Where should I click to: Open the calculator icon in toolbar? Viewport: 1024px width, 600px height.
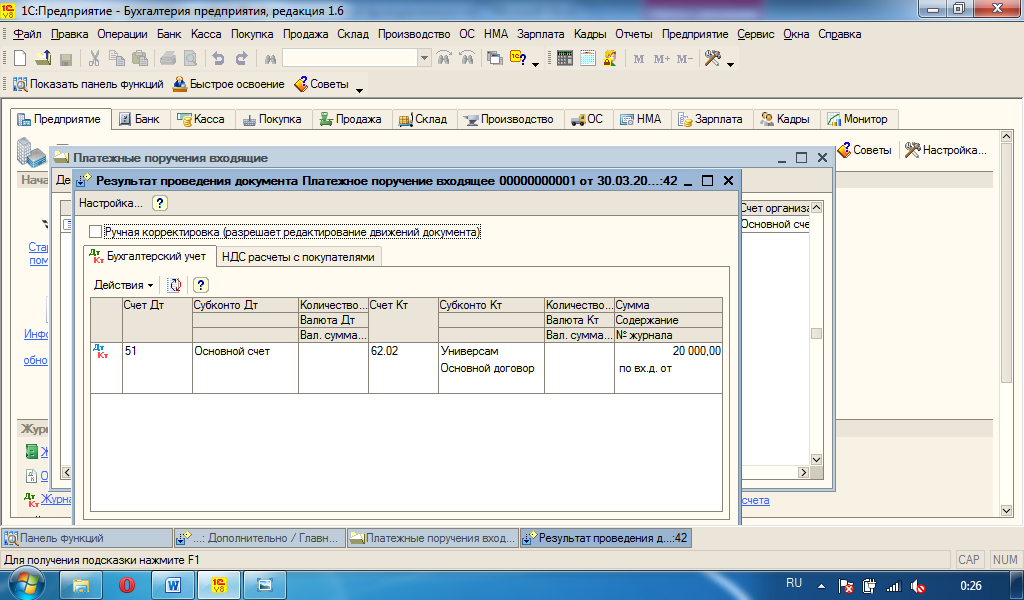(x=565, y=59)
